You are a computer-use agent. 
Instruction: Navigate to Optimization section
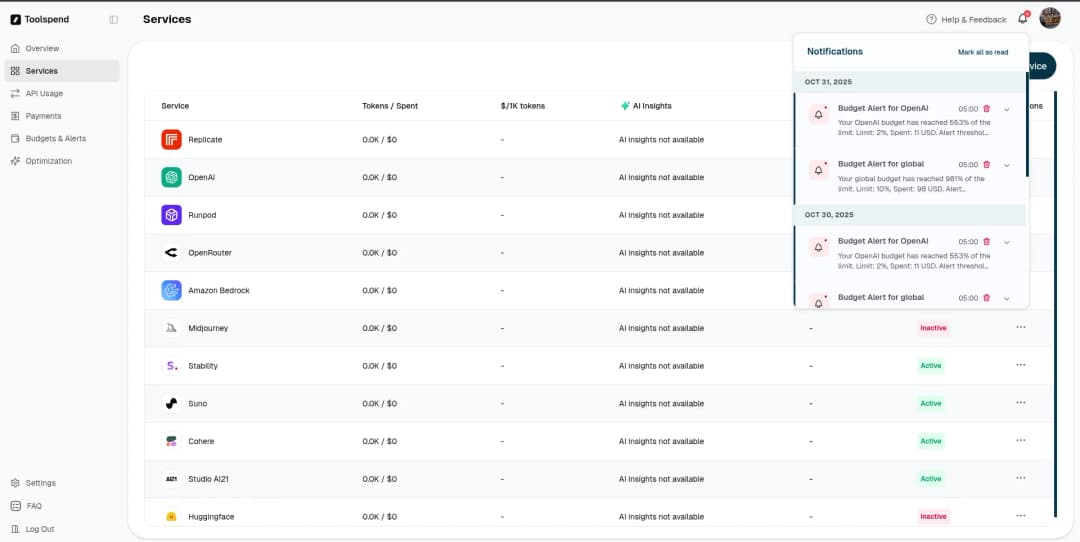click(x=48, y=161)
